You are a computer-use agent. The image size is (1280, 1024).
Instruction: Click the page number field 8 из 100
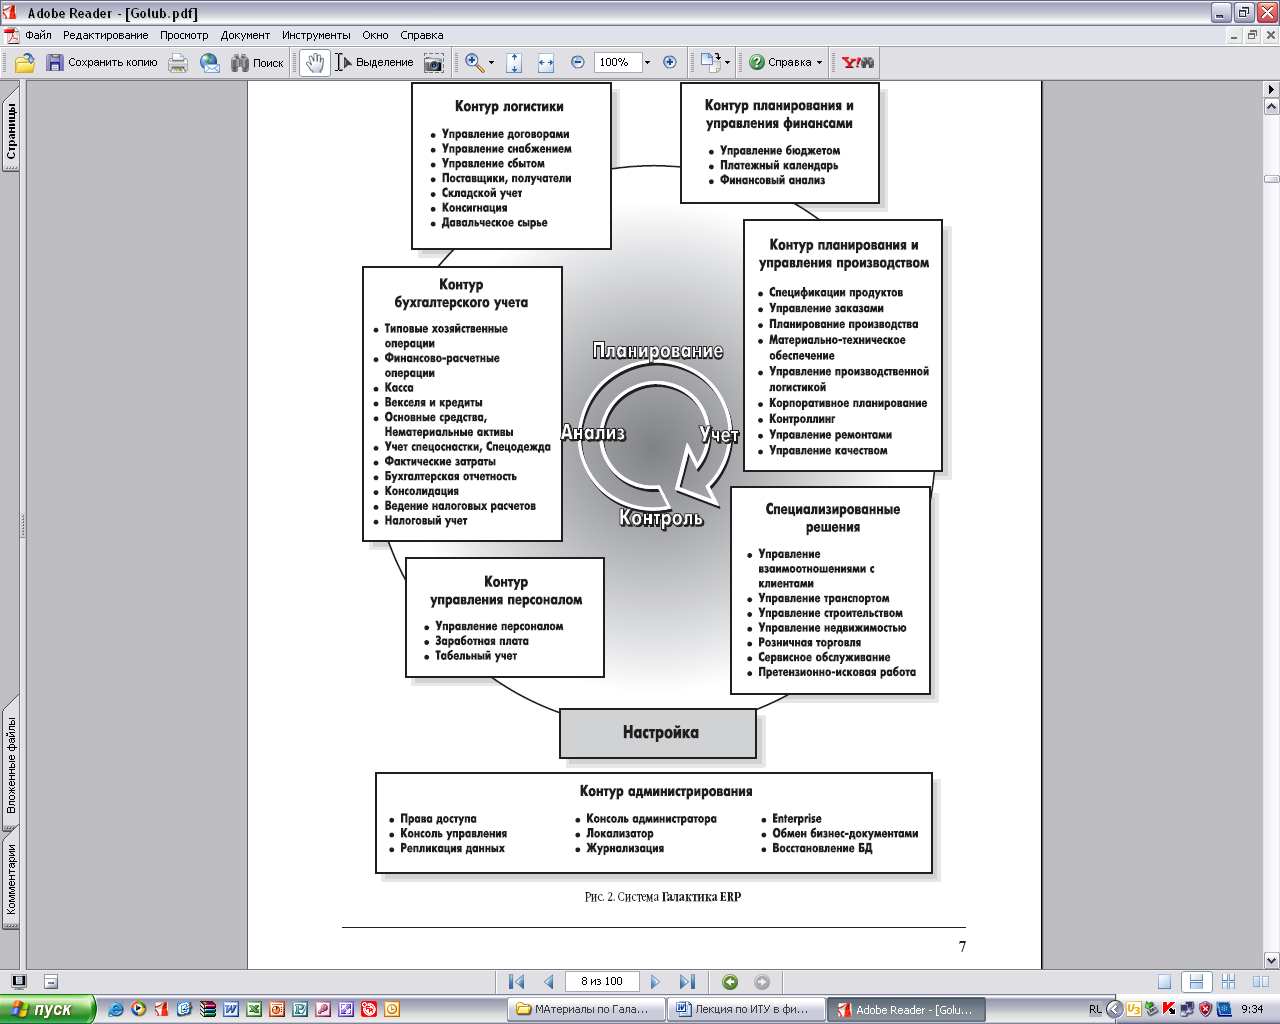(x=602, y=982)
